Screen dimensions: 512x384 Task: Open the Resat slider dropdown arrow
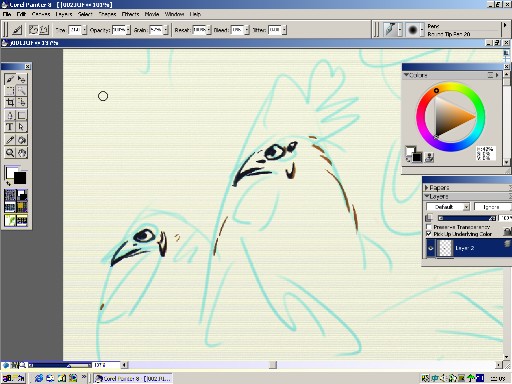(x=209, y=30)
